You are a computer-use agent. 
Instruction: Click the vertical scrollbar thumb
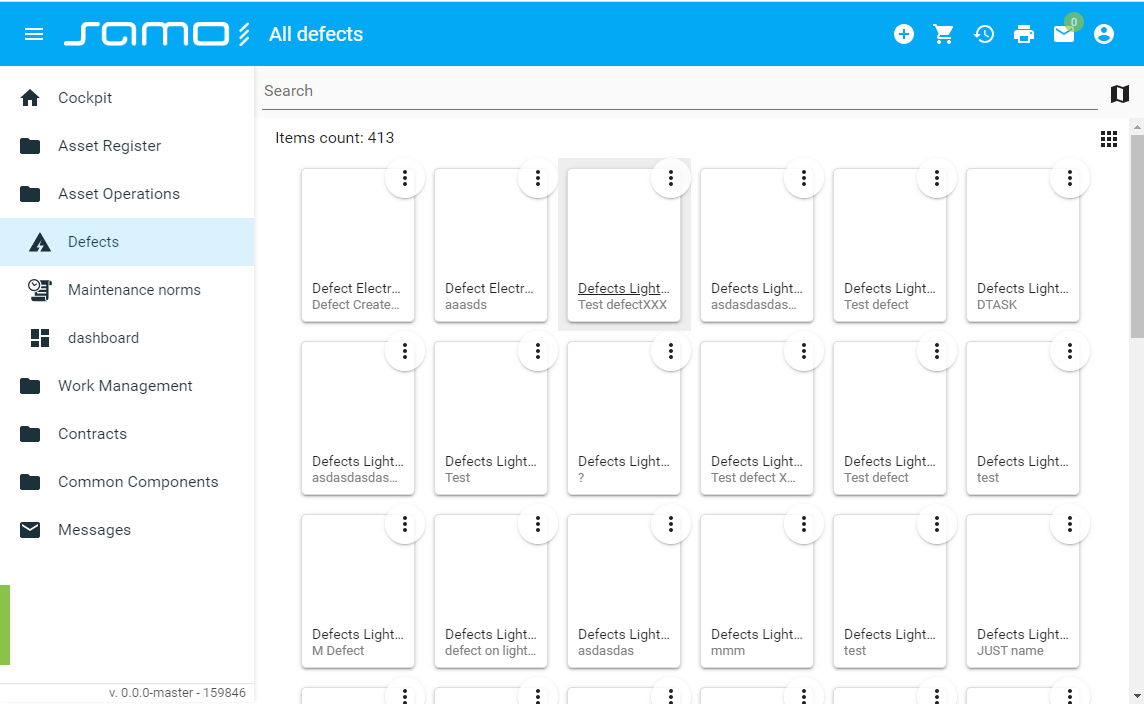coord(1137,235)
